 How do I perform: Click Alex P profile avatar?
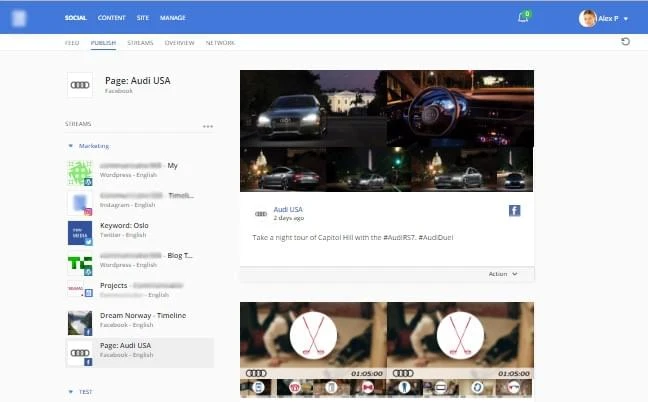coord(587,18)
